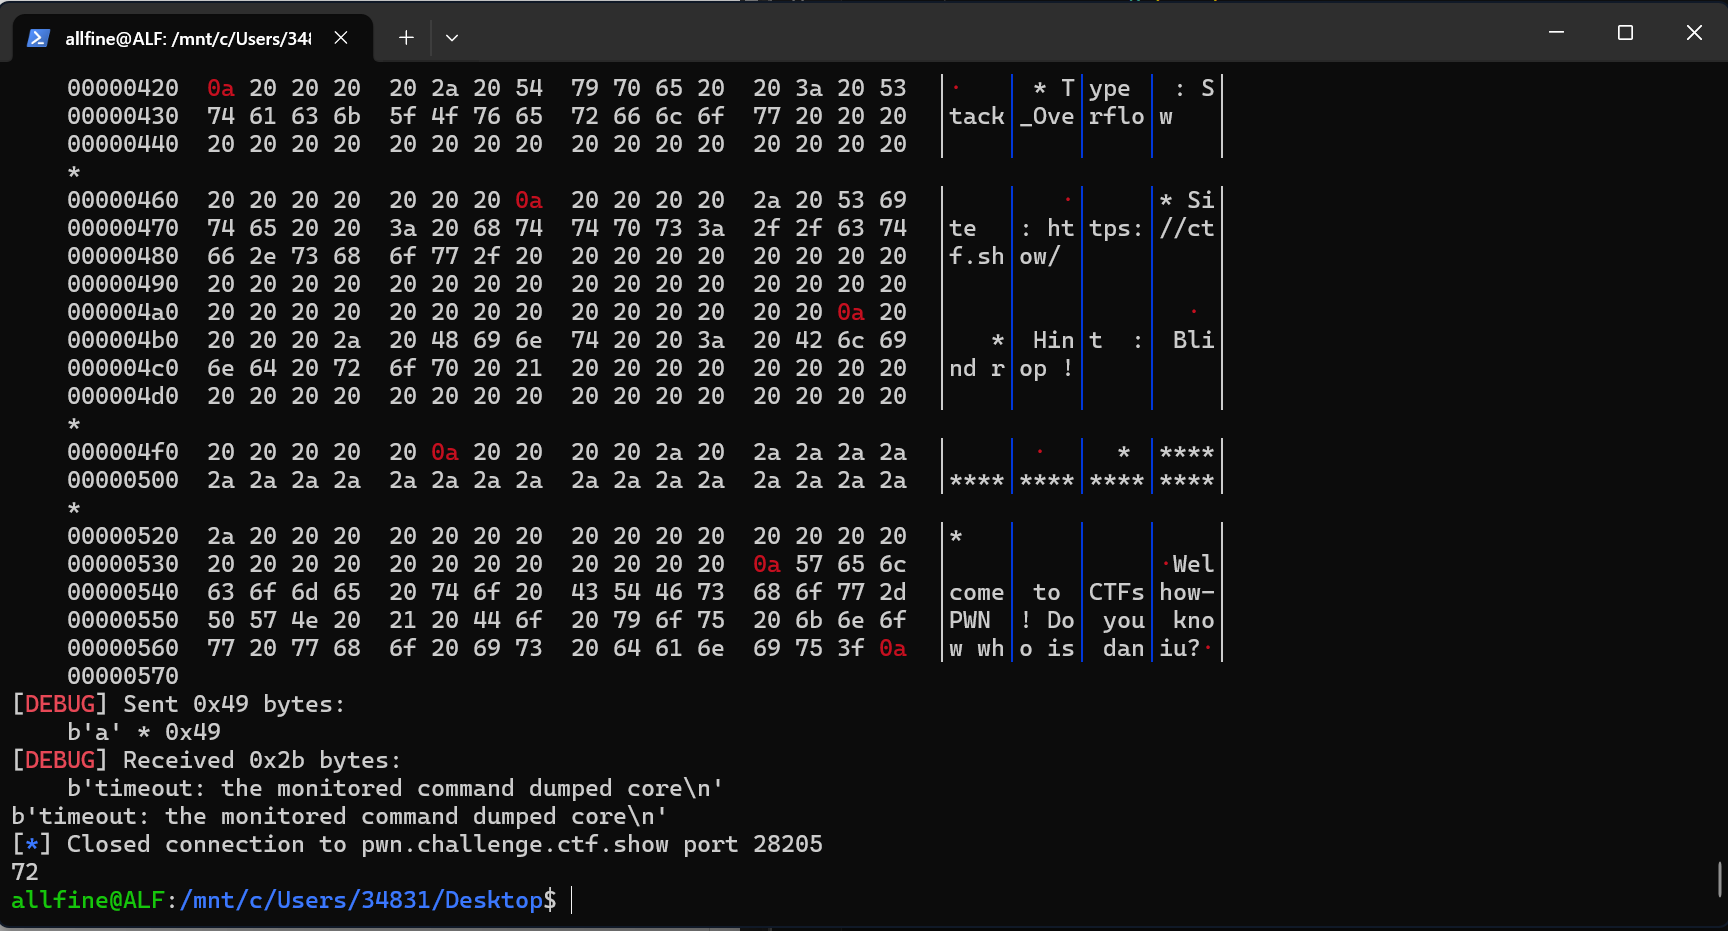This screenshot has width=1728, height=931.
Task: Click the PowerShell icon on the terminal tab
Action: 38,38
